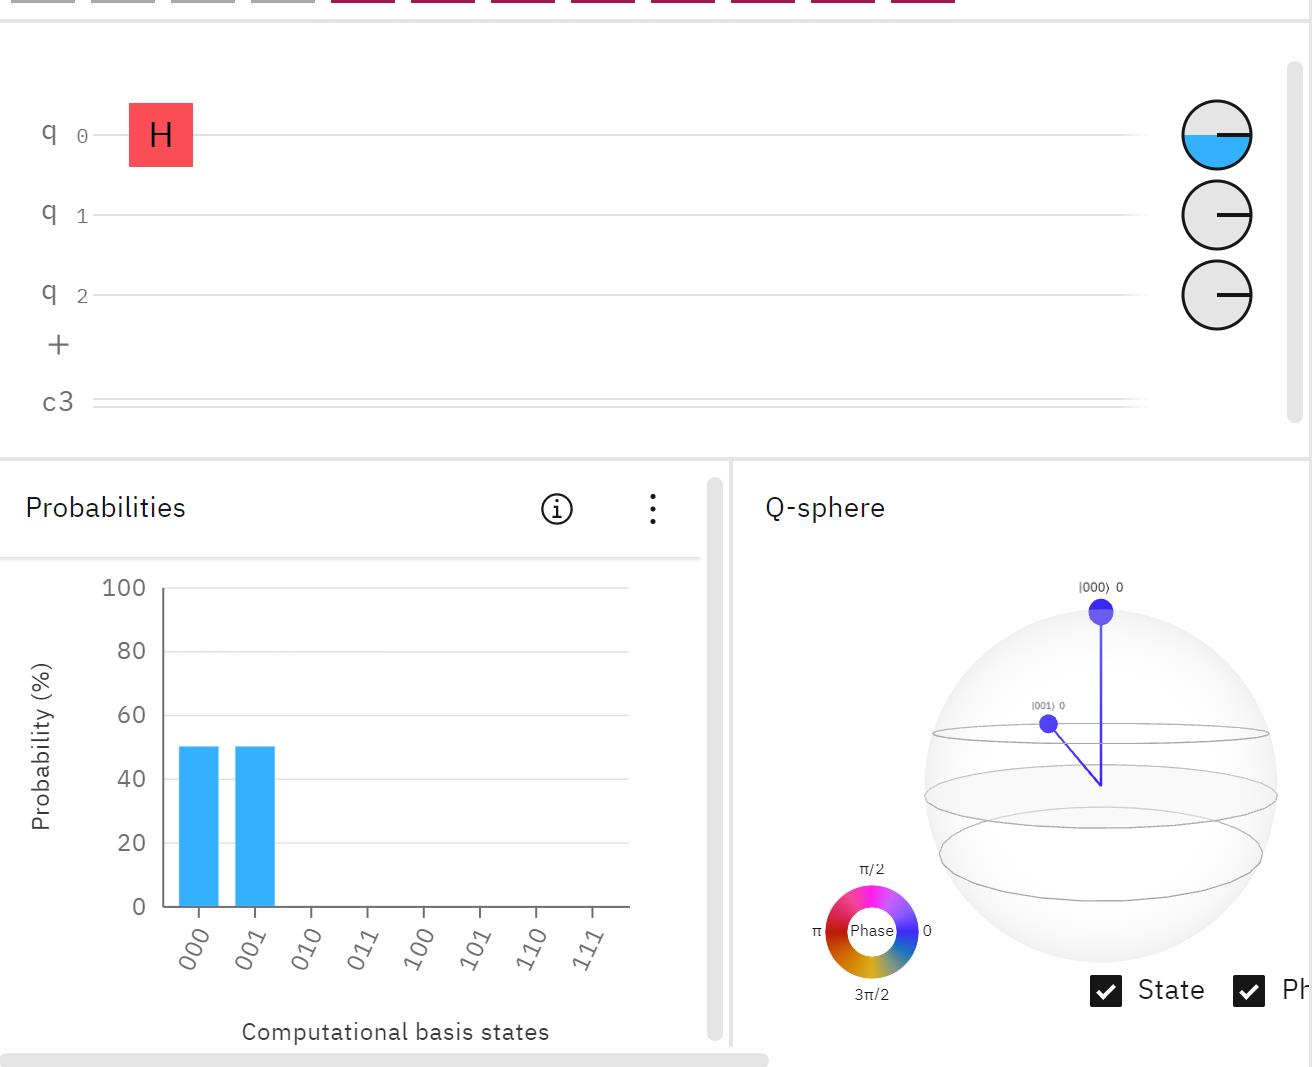Open Probabilities panel three-dot menu
1312x1067 pixels.
click(x=652, y=509)
